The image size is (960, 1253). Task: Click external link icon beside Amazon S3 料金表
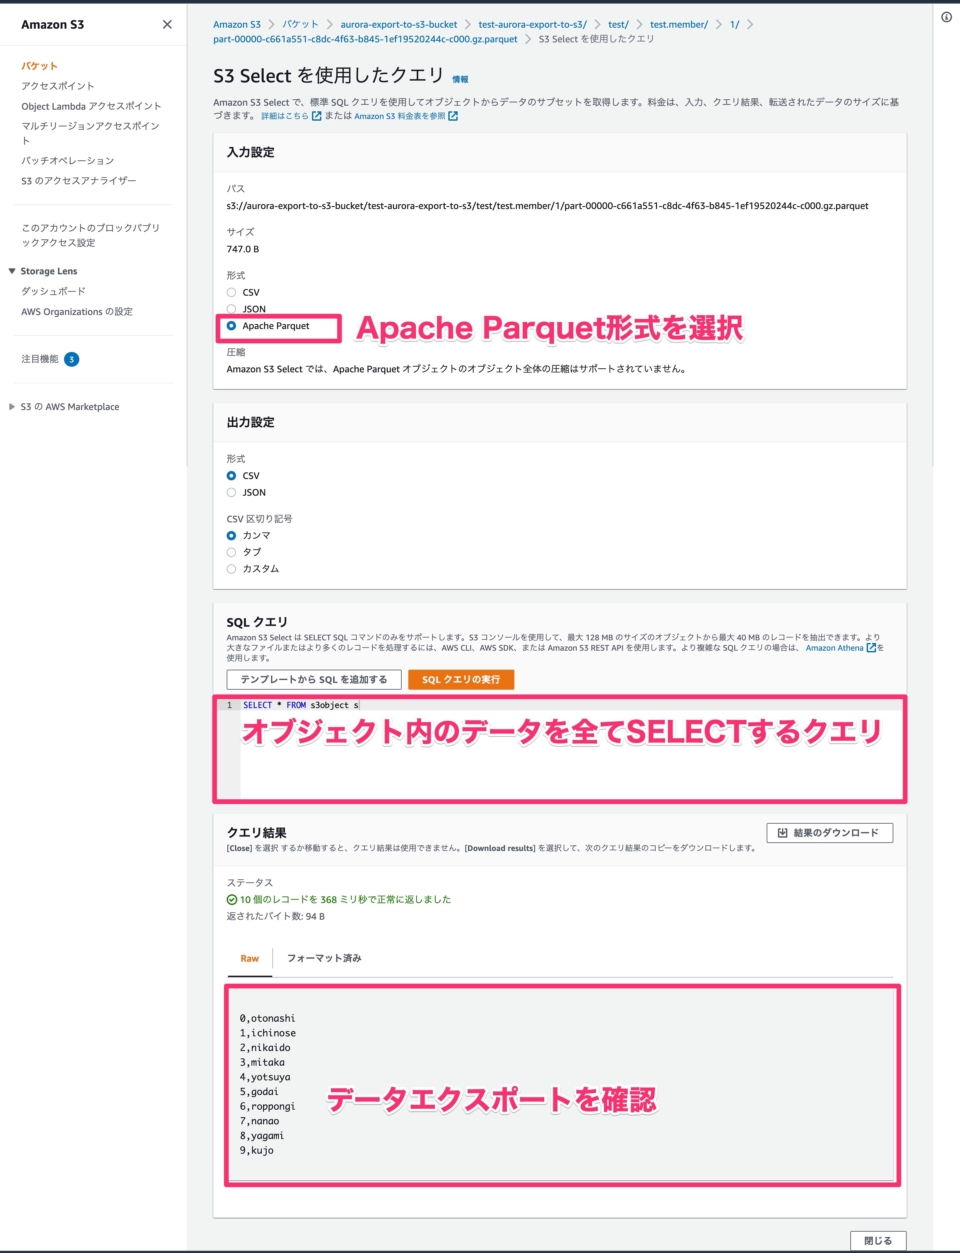point(452,115)
